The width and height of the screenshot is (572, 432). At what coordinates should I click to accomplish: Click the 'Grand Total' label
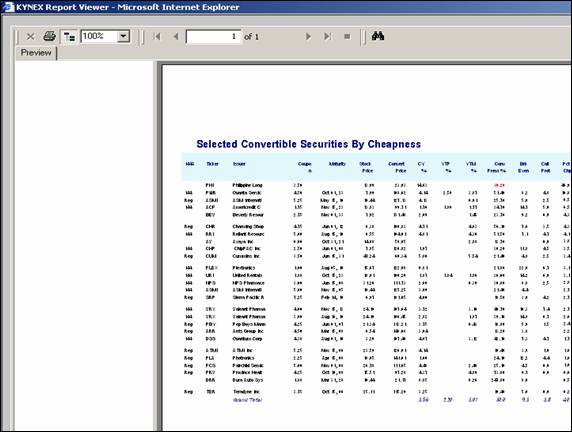[248, 400]
